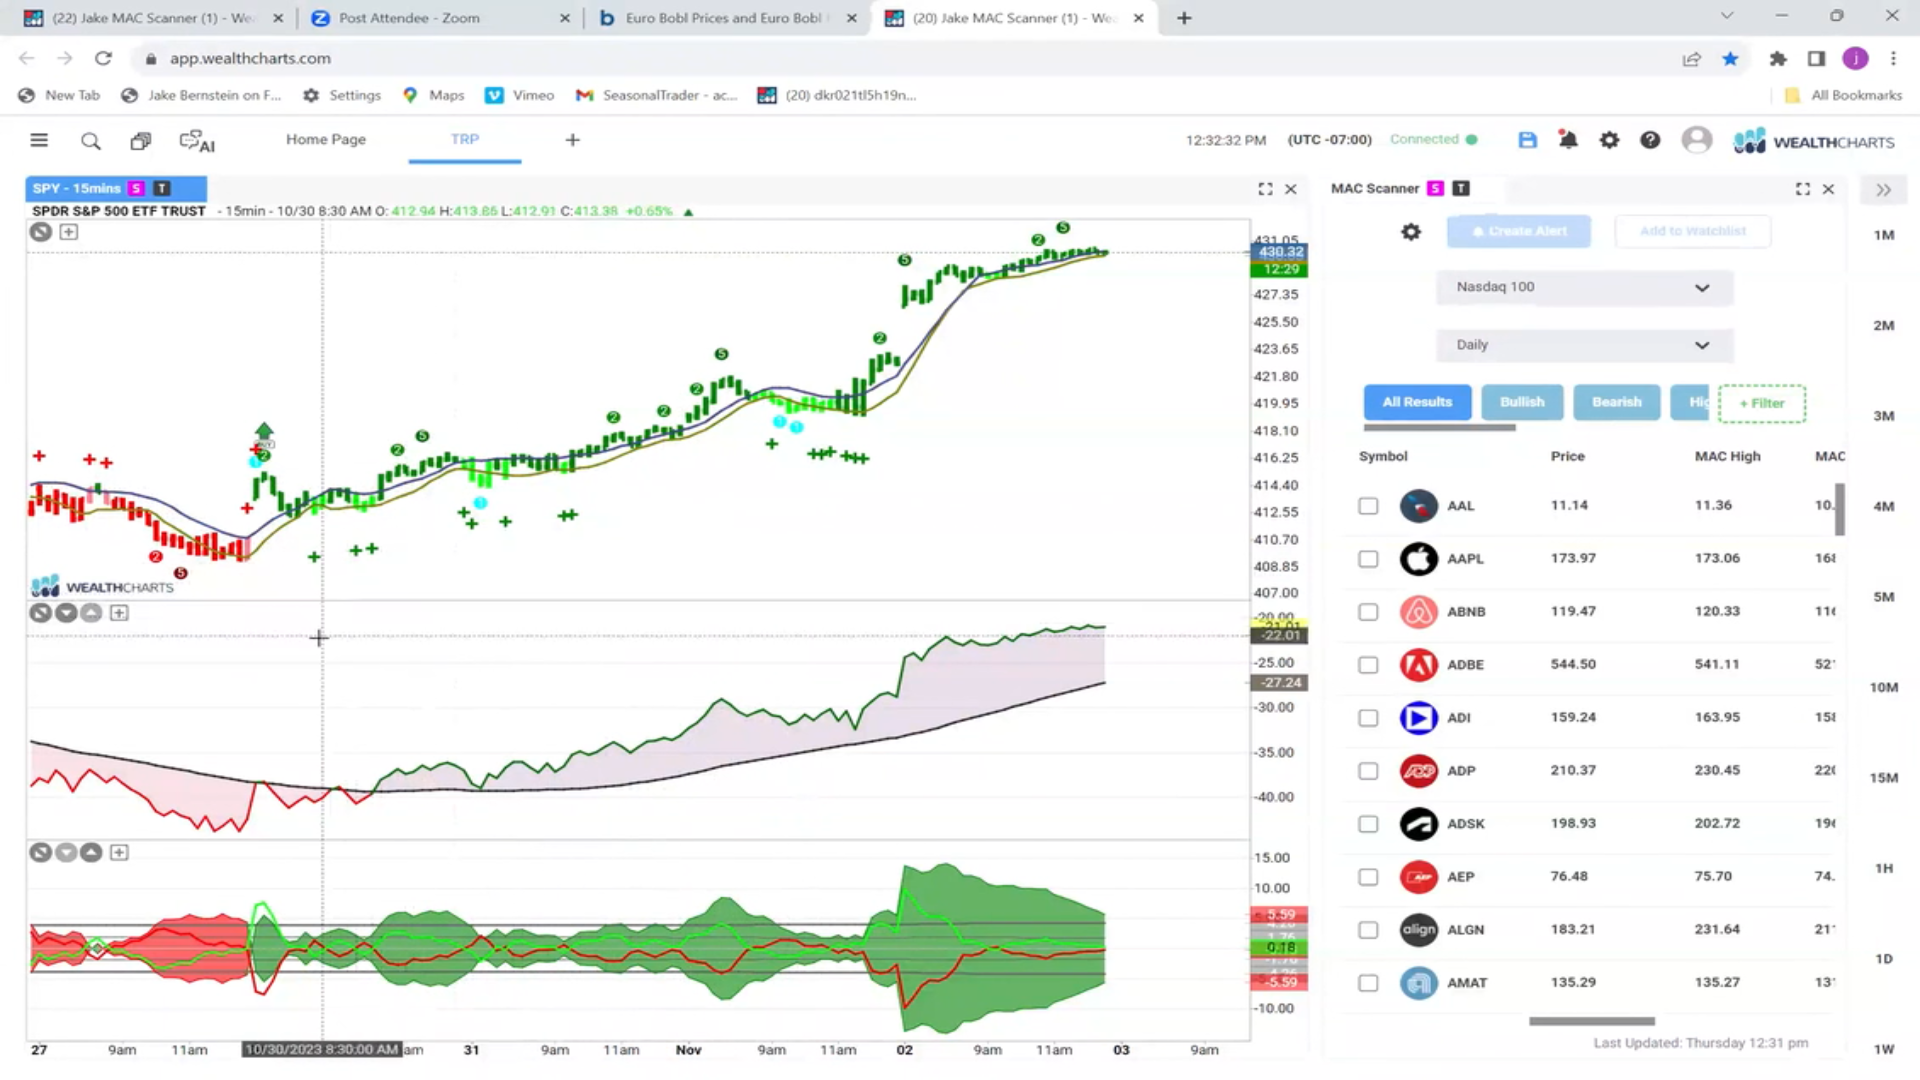Switch to Post Attendee - Zoom browser tab
This screenshot has height=1080, width=1920.
[x=441, y=18]
